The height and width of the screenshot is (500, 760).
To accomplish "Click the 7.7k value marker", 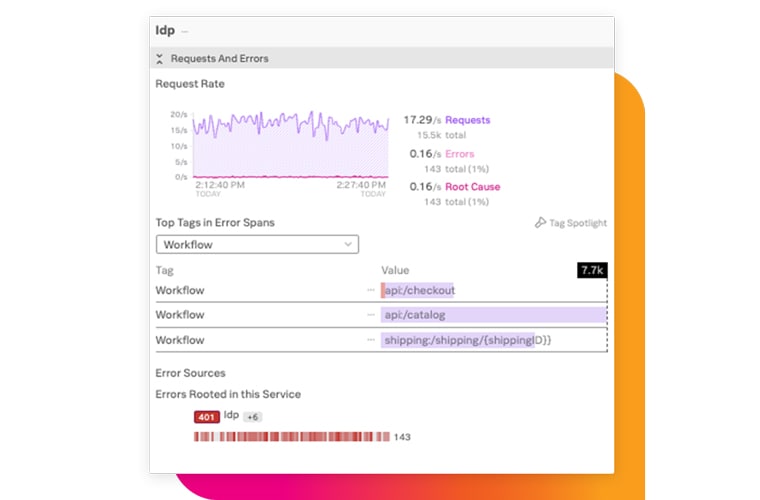I will pos(592,270).
